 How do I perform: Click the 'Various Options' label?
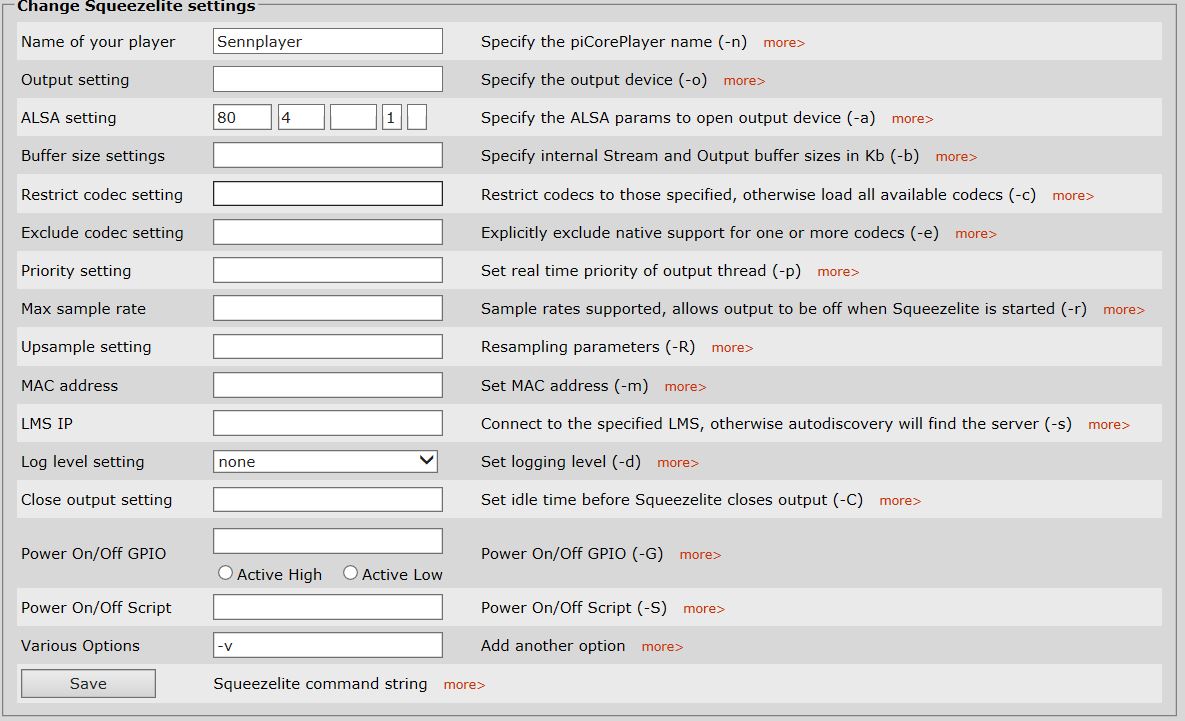[x=80, y=645]
